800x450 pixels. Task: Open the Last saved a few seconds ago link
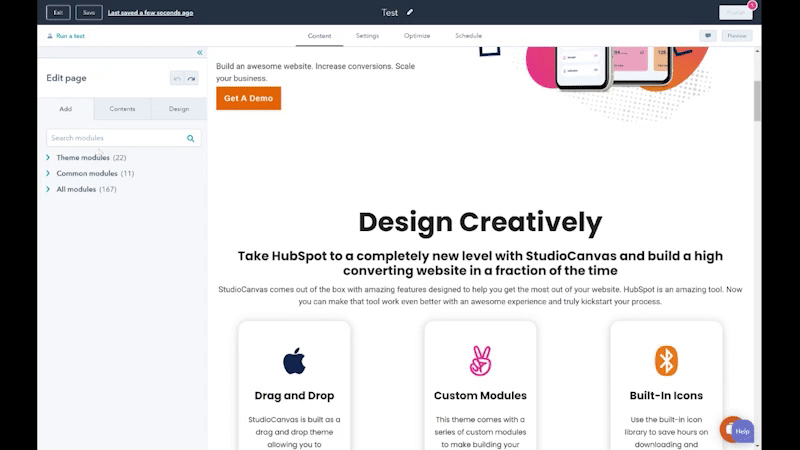point(151,13)
